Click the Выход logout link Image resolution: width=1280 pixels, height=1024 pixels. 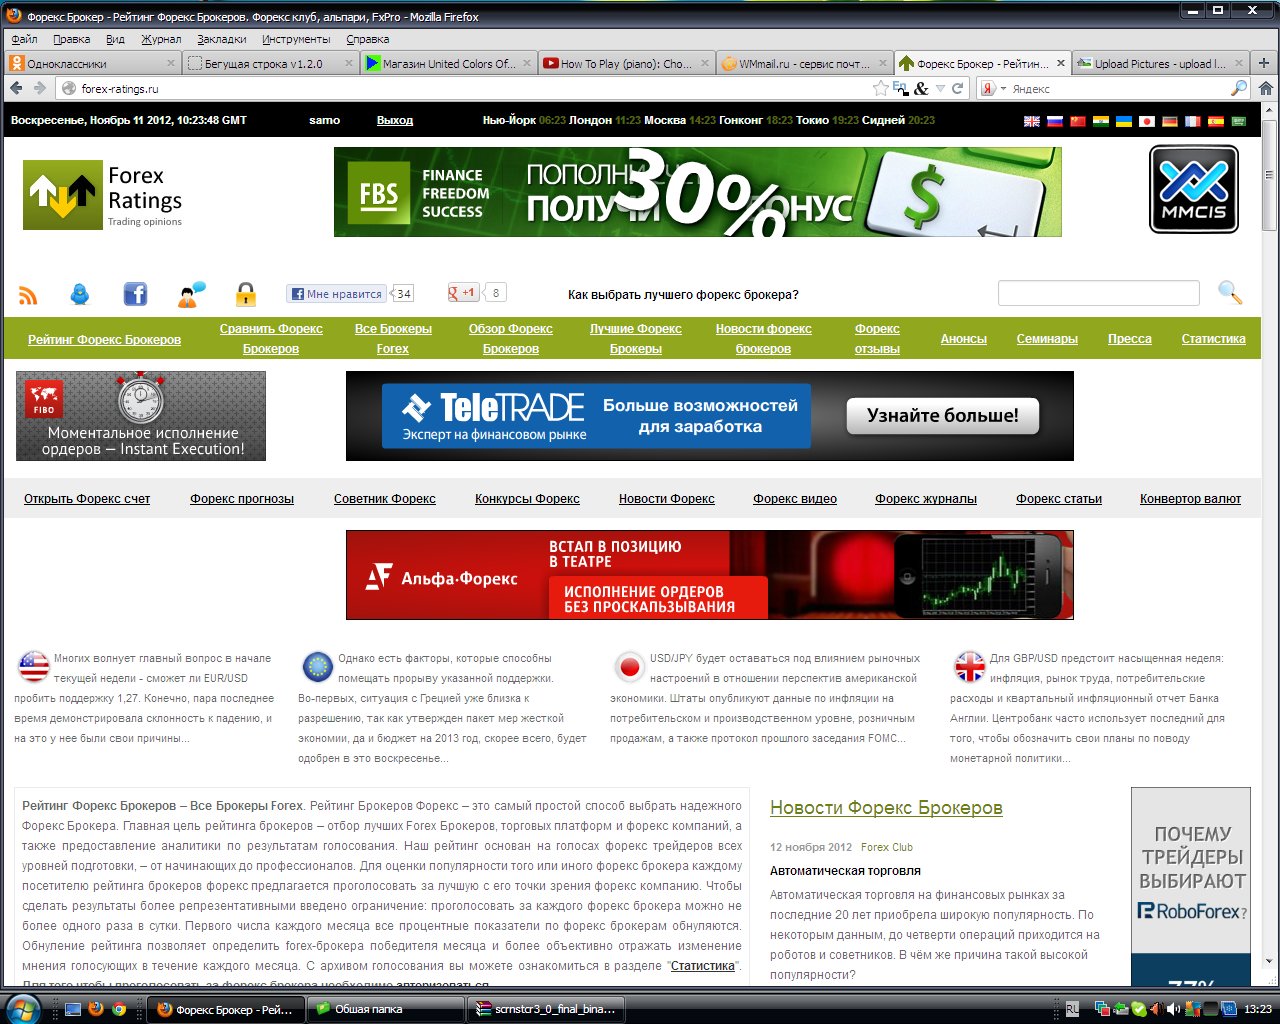coord(395,120)
